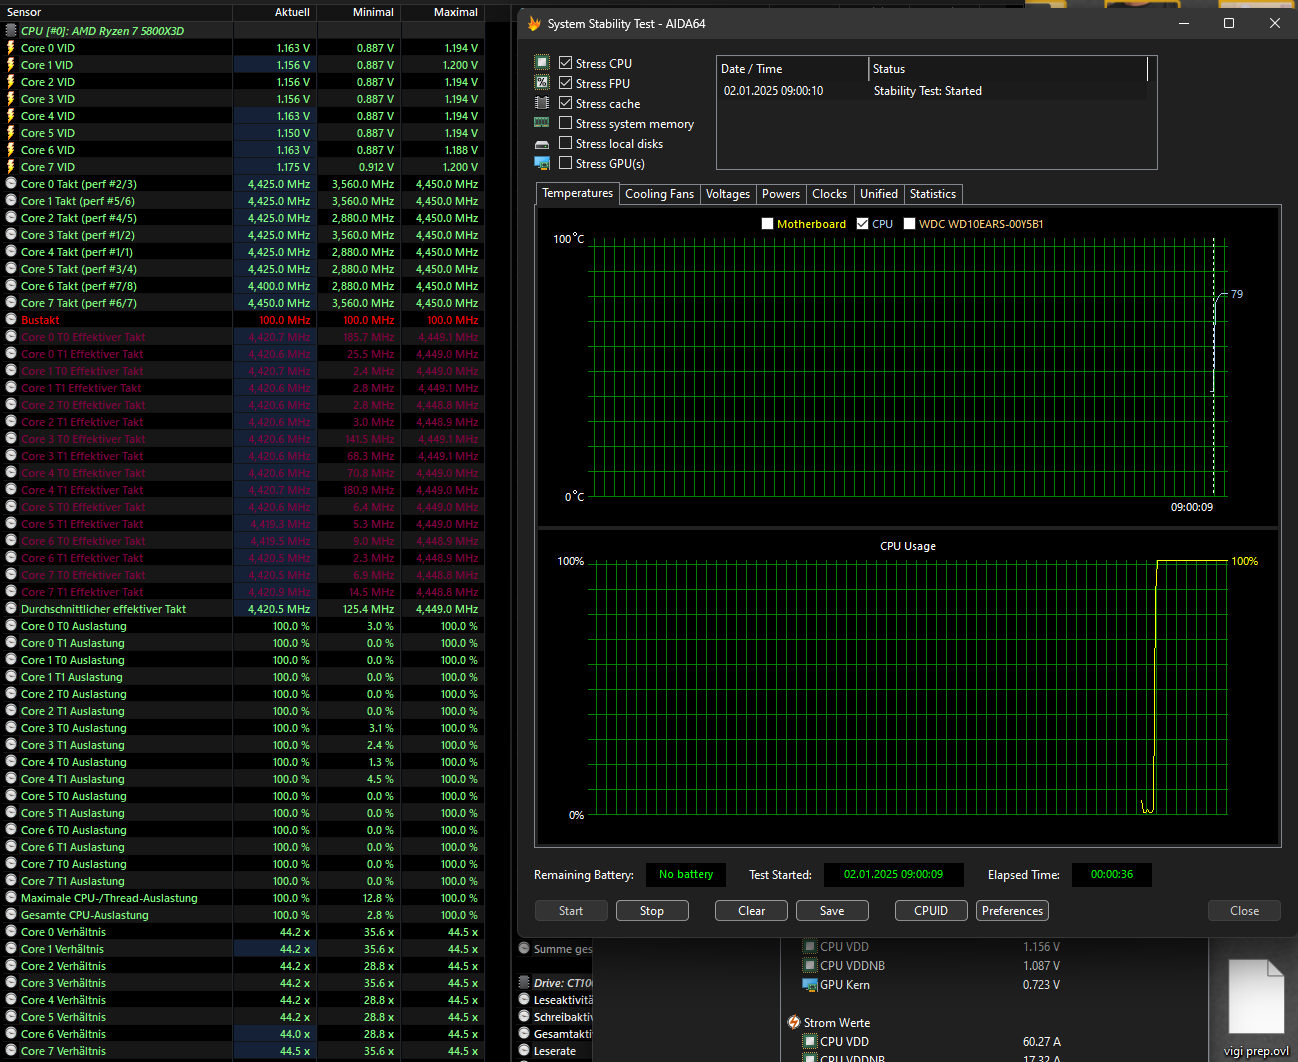This screenshot has height=1062, width=1298.
Task: Click icon of Core 0 Verhältnis row
Action: tap(11, 932)
